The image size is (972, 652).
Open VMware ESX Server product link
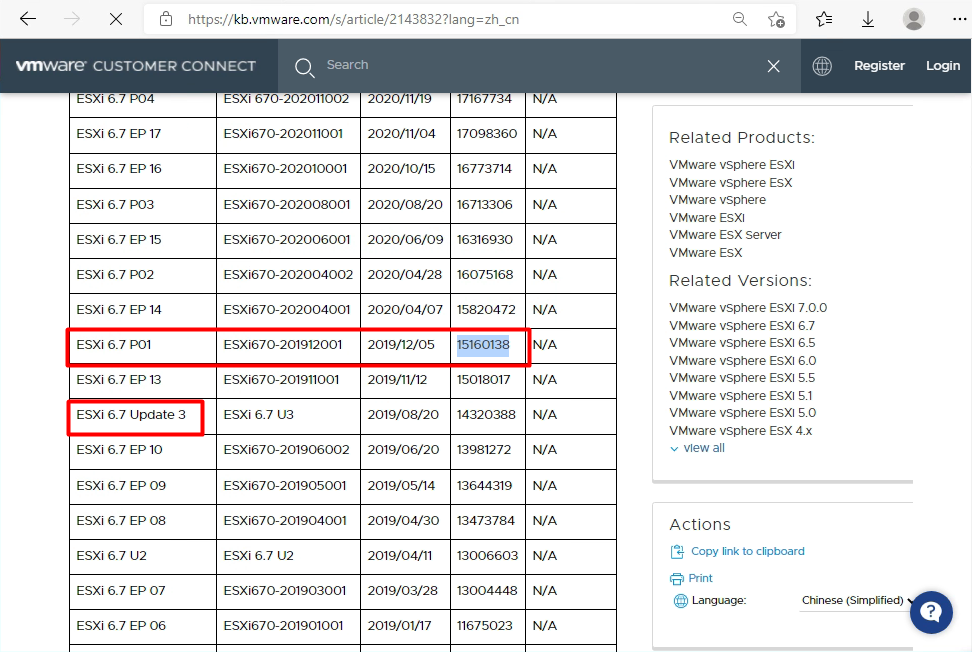725,234
